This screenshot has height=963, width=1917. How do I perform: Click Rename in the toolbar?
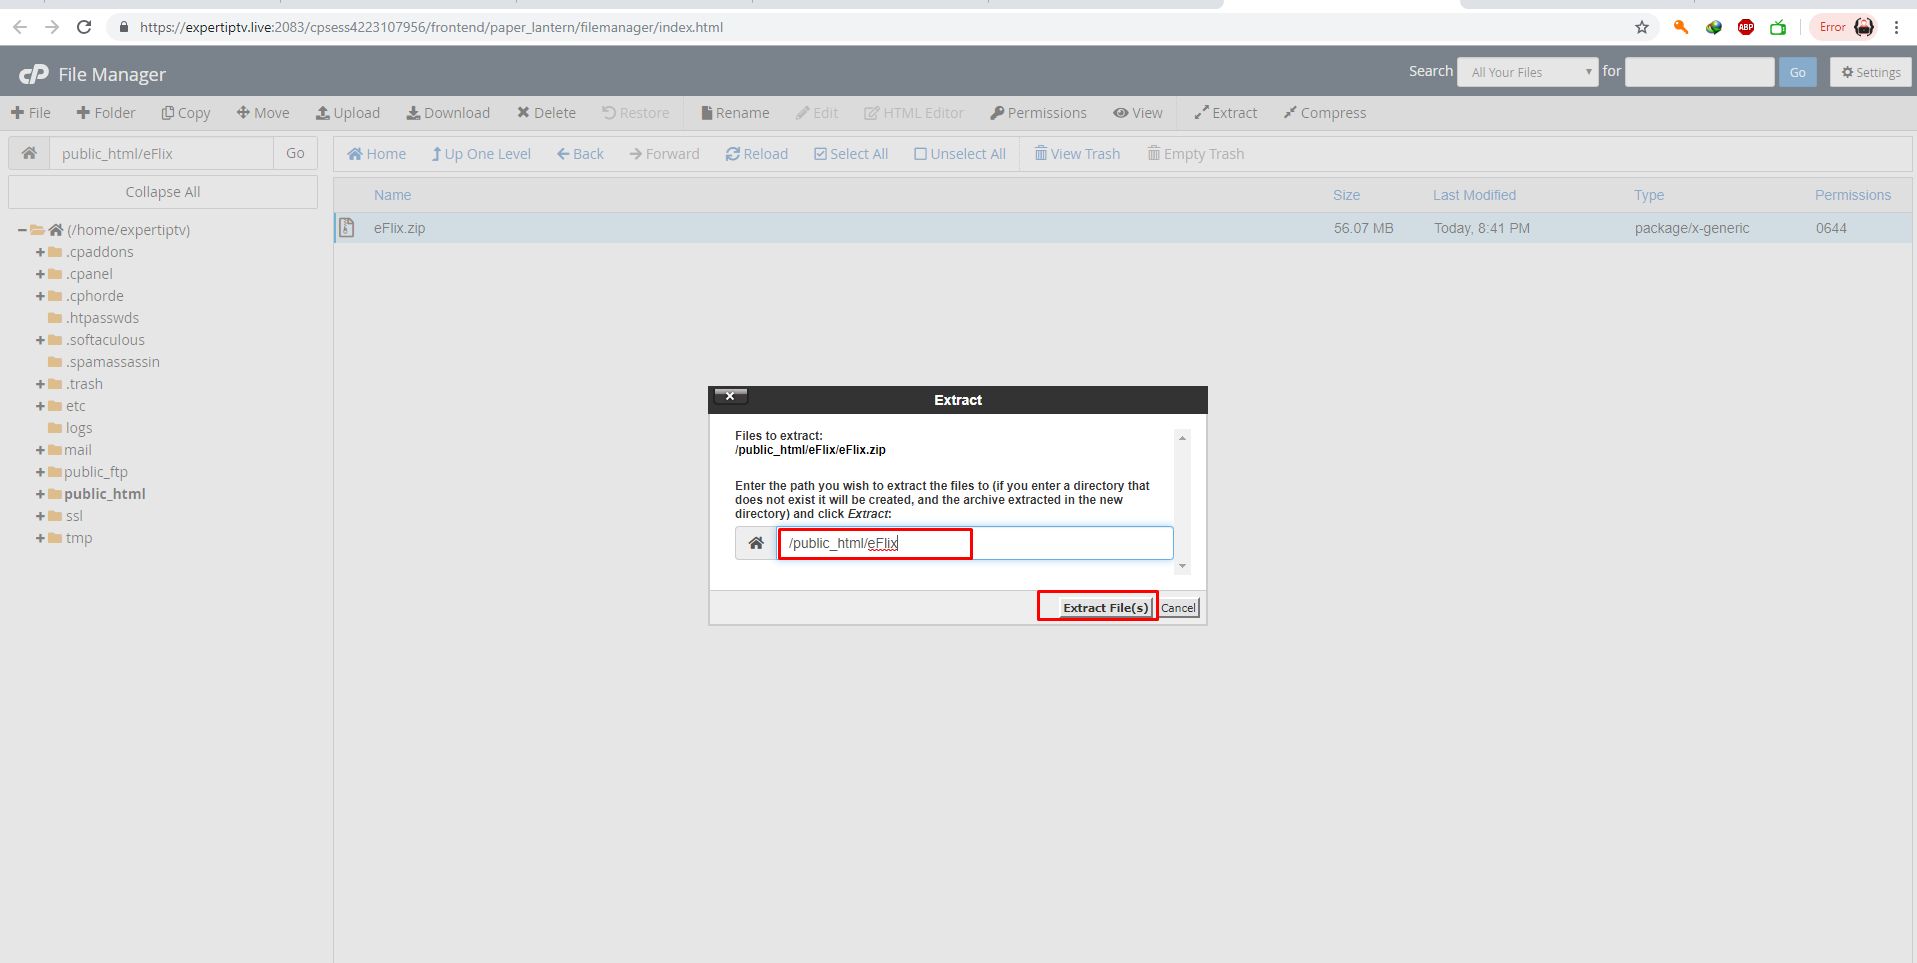(x=735, y=113)
